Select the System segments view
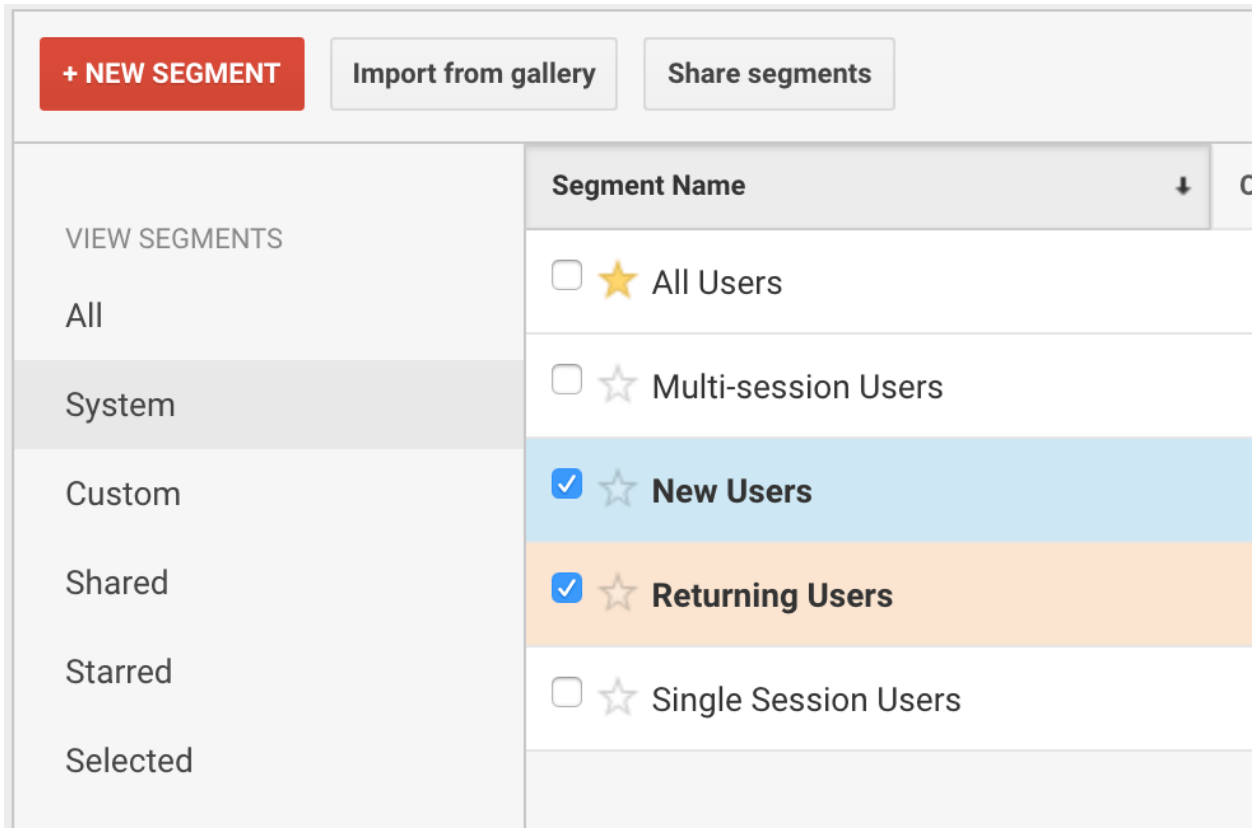Screen dimensions: 1258x836 point(120,405)
